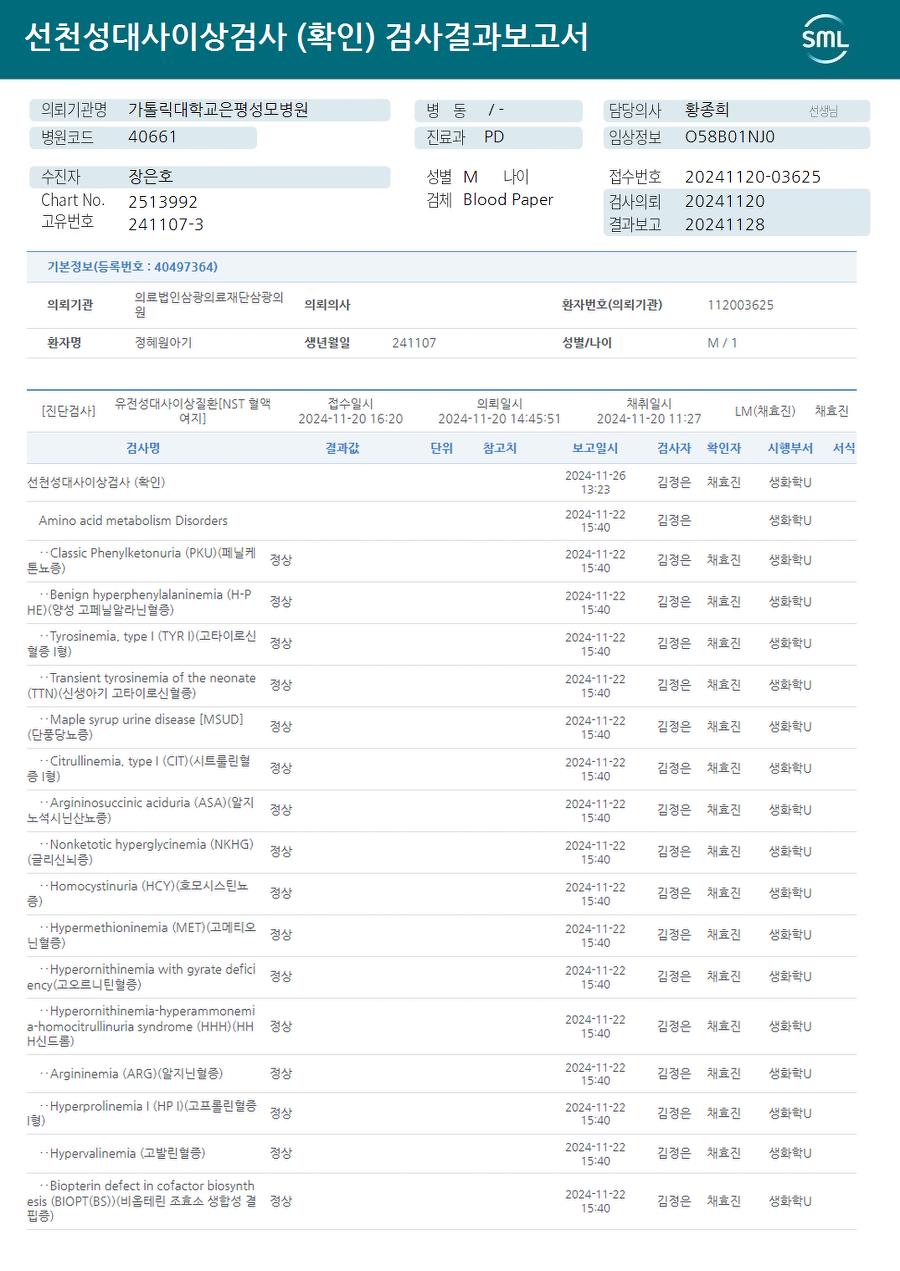Select the report title 선천성대사이상검사 (확인) 검사결과보고서
900x1271 pixels.
pyautogui.click(x=306, y=38)
